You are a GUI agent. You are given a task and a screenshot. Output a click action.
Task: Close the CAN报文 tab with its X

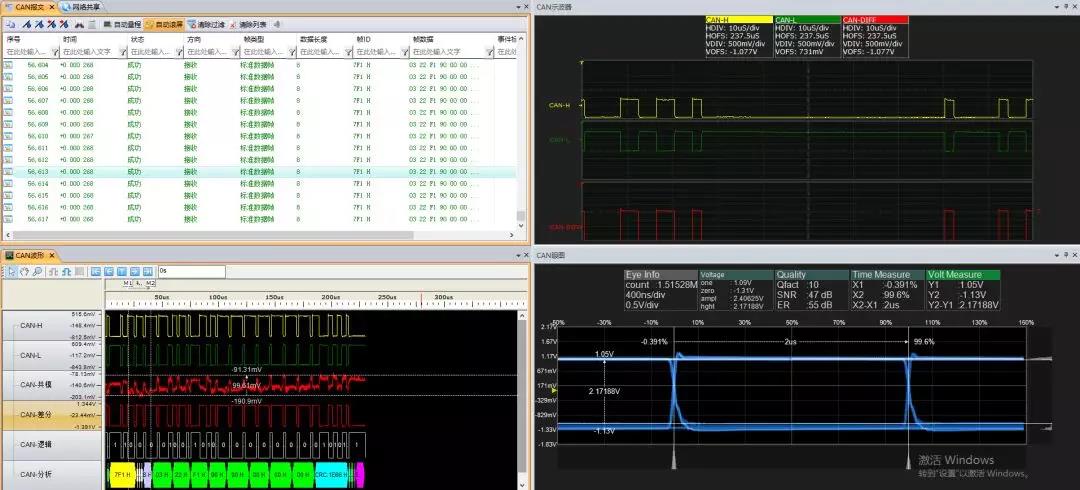click(52, 7)
